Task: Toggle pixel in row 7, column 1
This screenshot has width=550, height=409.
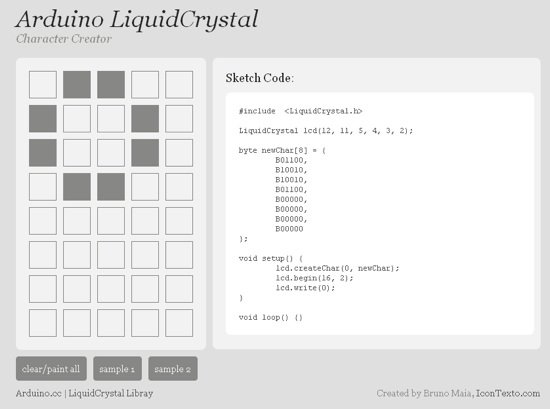Action: [x=43, y=289]
